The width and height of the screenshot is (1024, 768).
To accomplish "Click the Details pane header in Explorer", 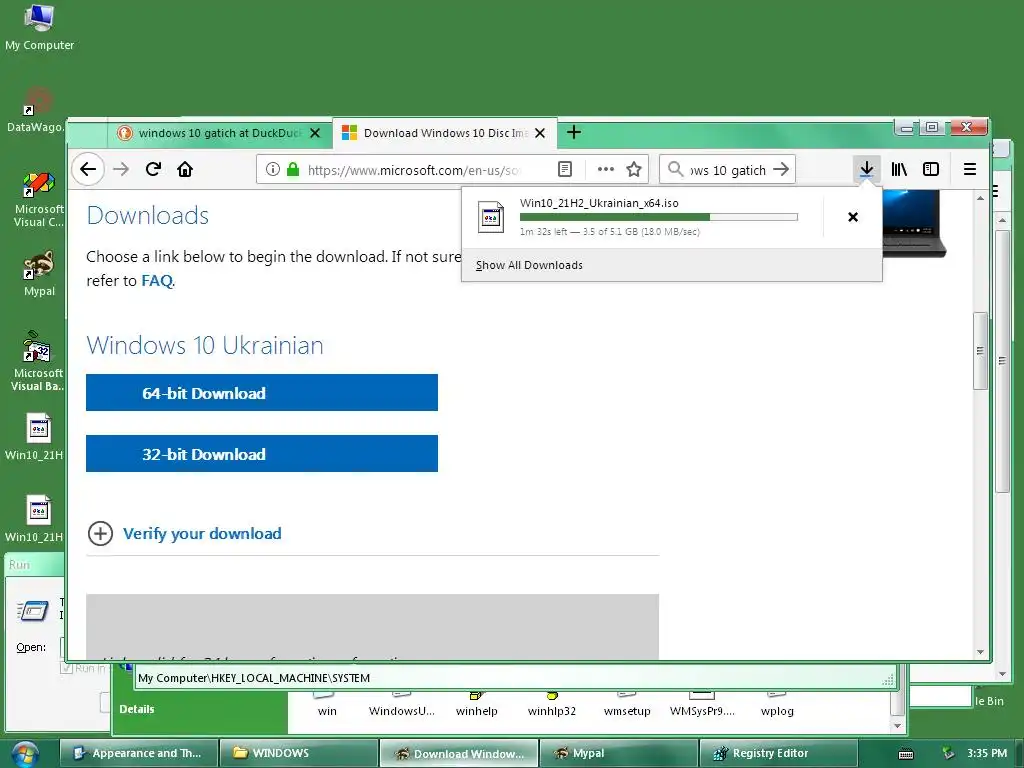I will [x=136, y=709].
